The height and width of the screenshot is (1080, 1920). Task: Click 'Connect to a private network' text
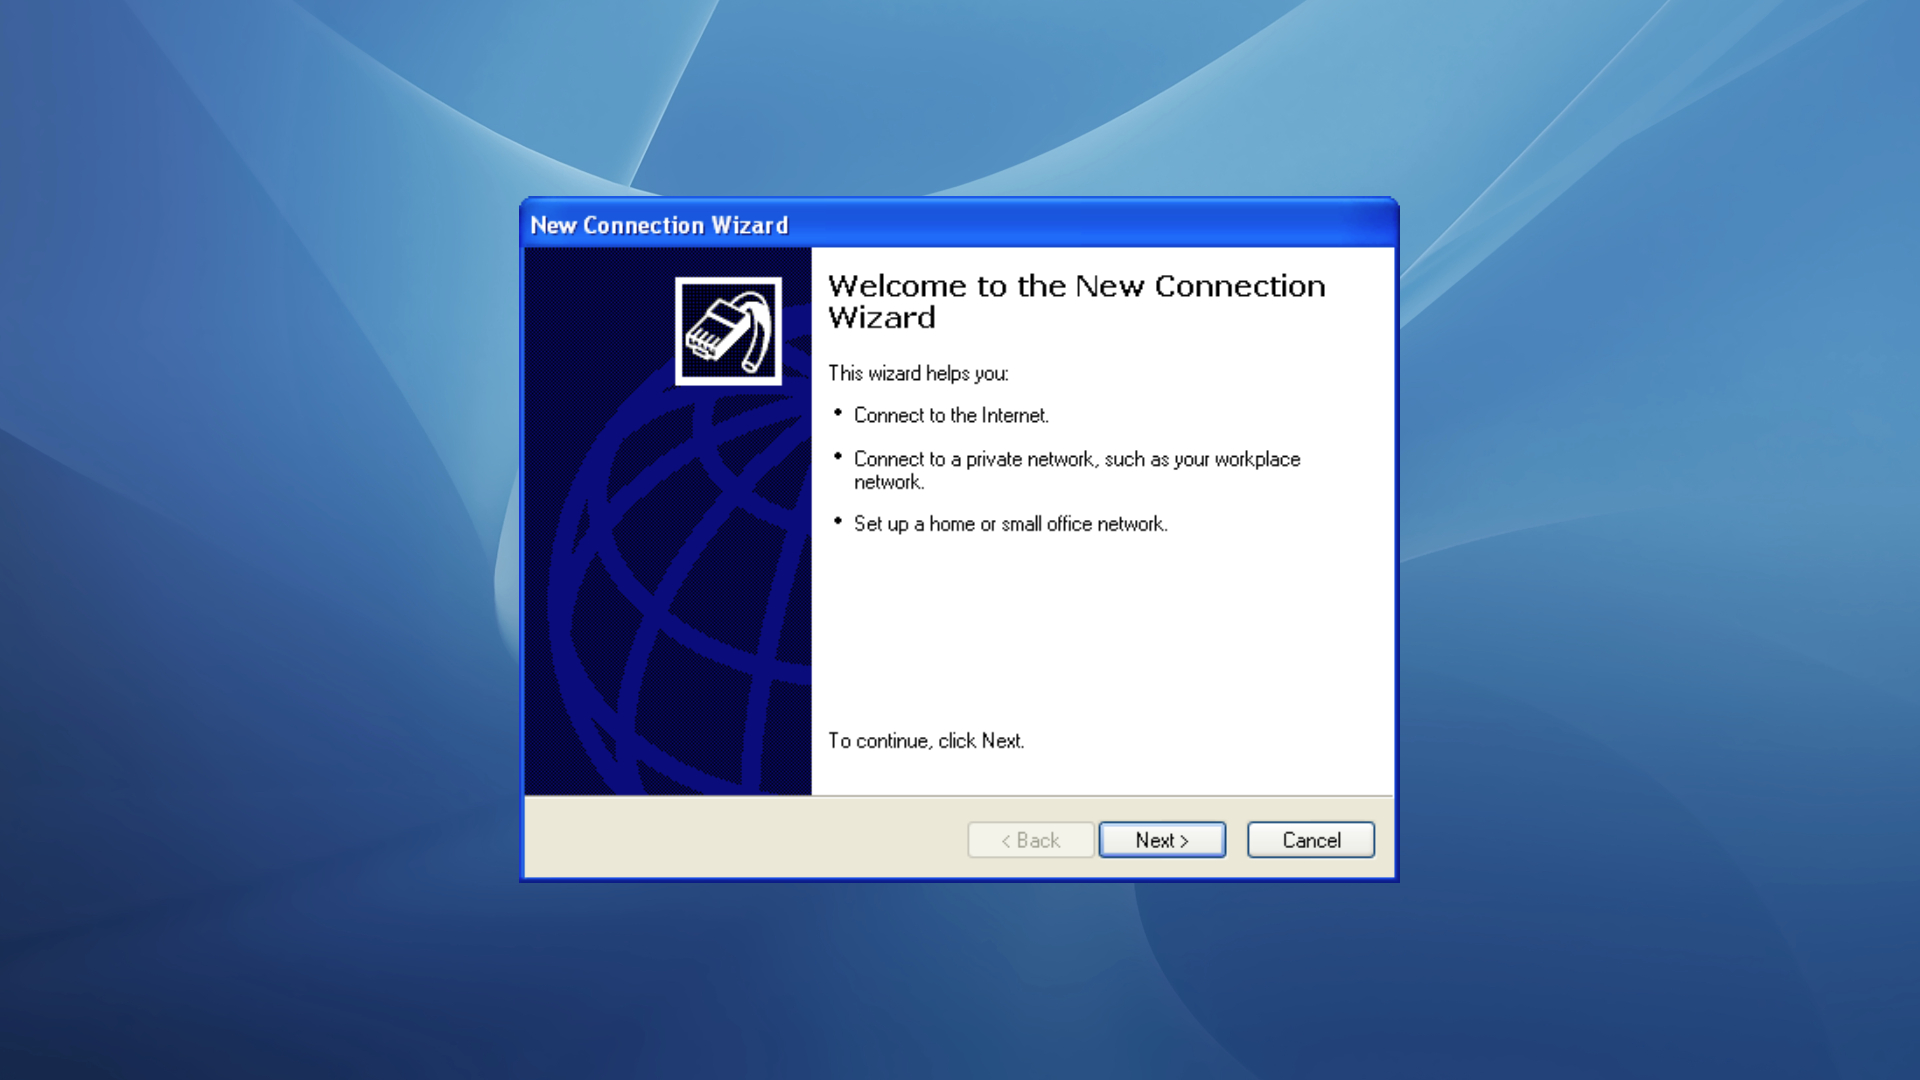[1030, 459]
